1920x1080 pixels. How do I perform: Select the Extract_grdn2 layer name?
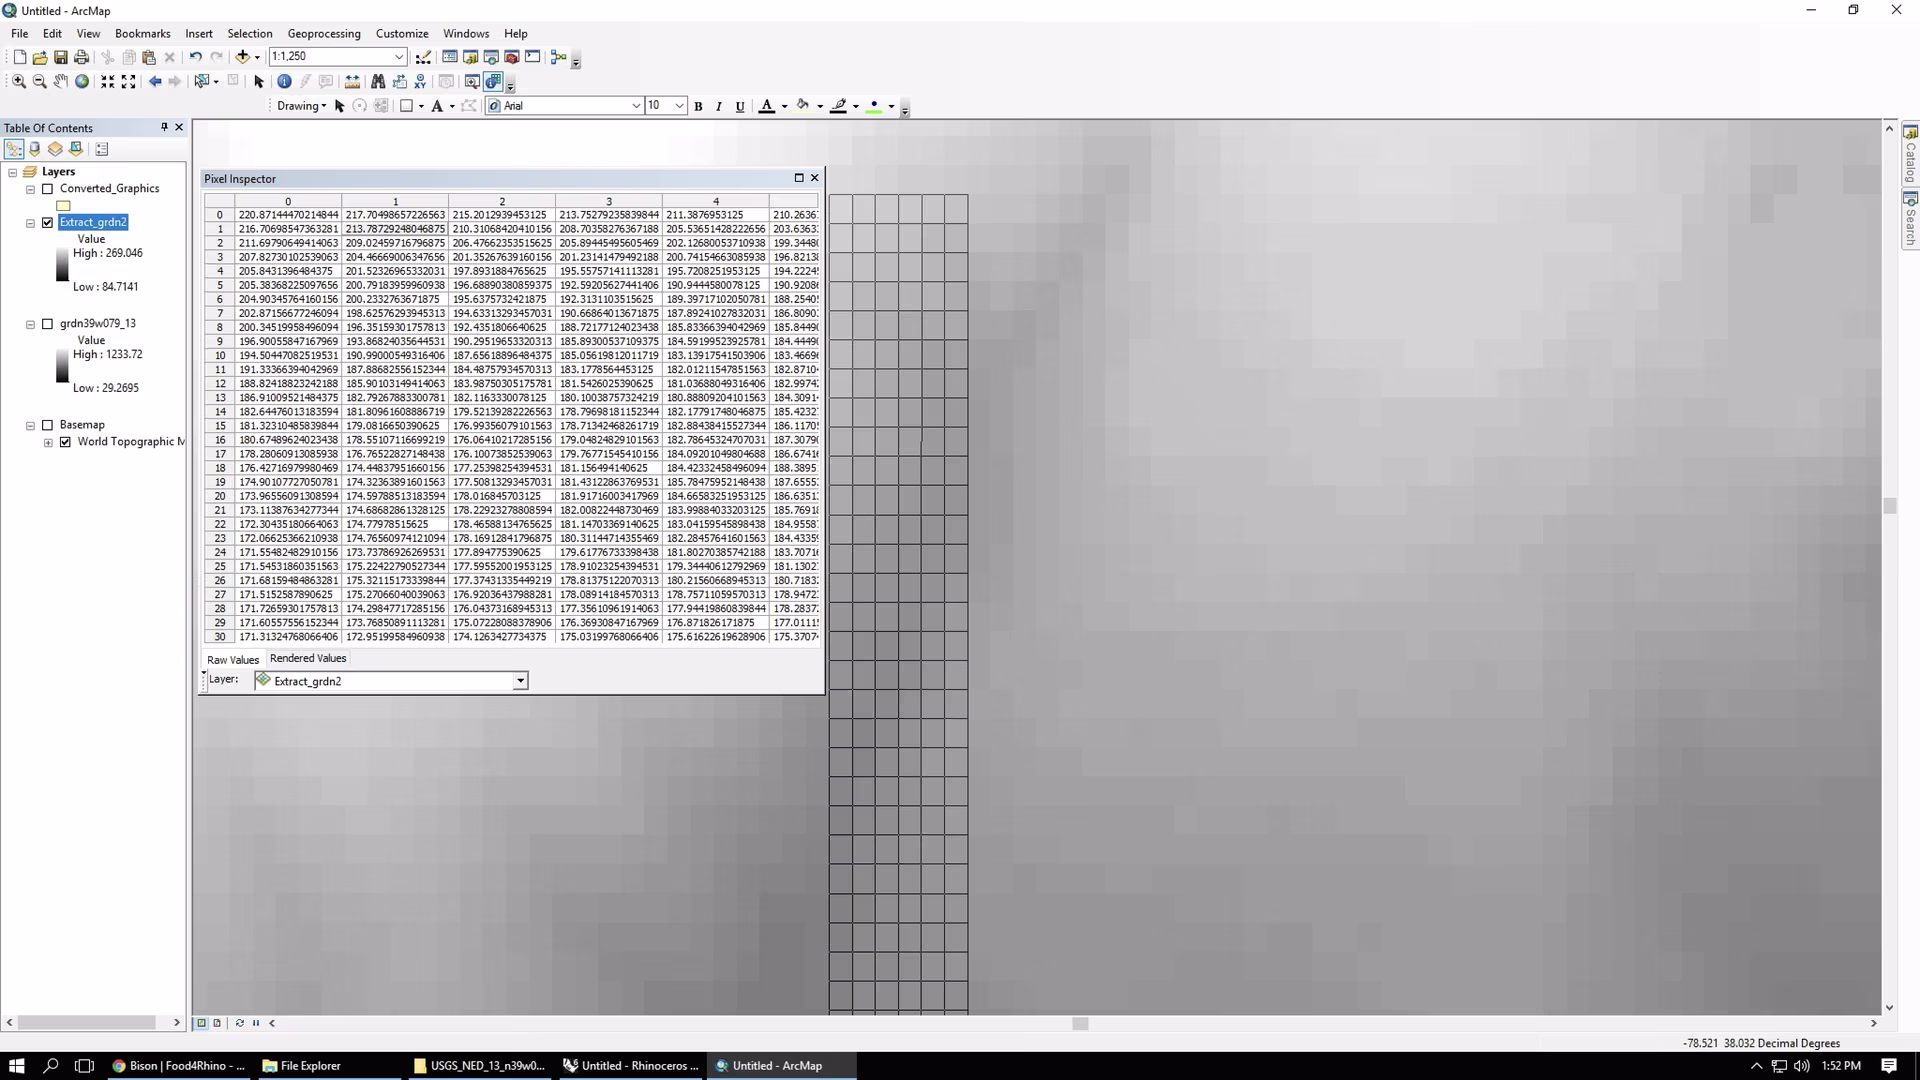[x=93, y=222]
